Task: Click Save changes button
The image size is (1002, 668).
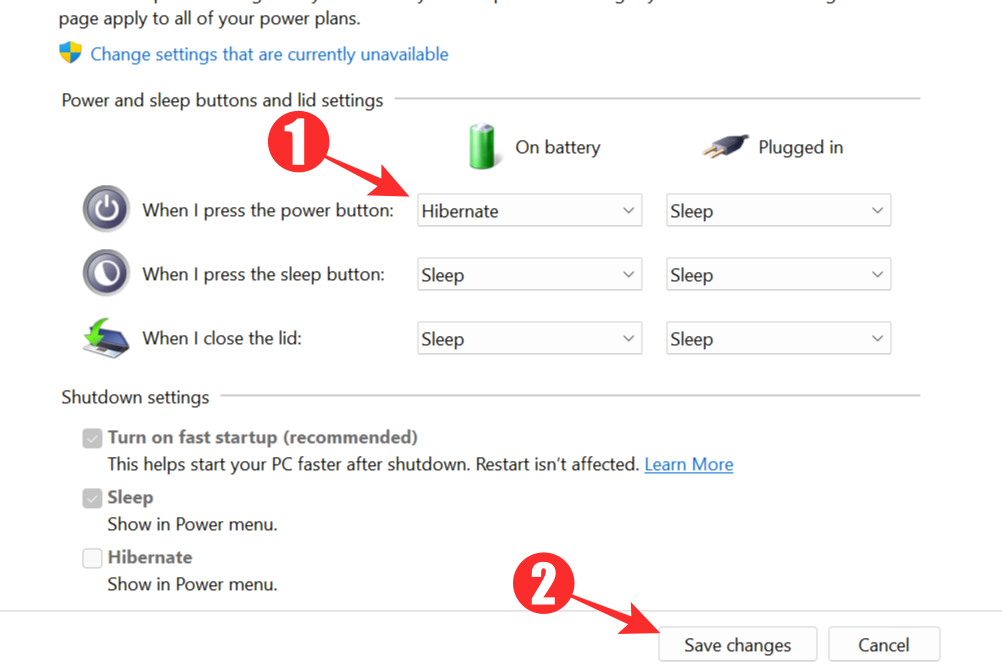Action: coord(737,645)
